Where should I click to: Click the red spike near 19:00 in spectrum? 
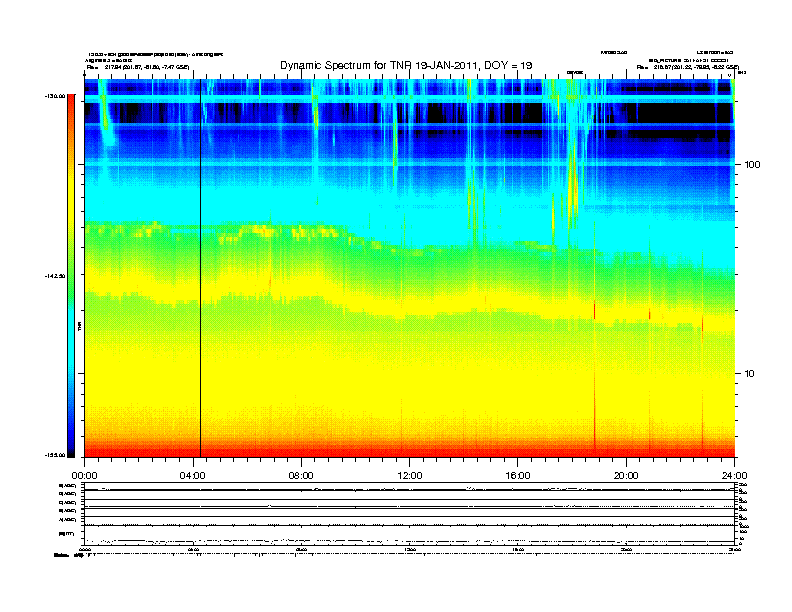click(x=595, y=311)
